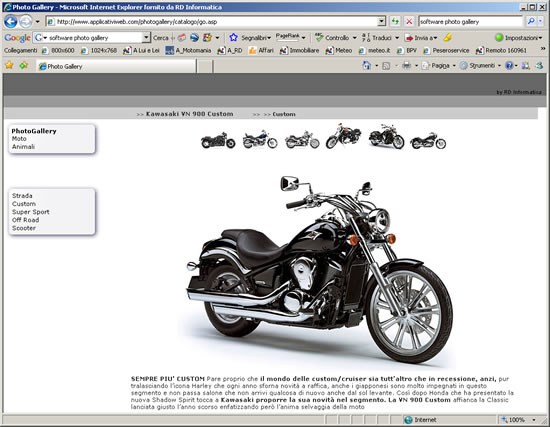Open the Custom category link
Viewport: 550px width, 427px height.
tap(24, 204)
